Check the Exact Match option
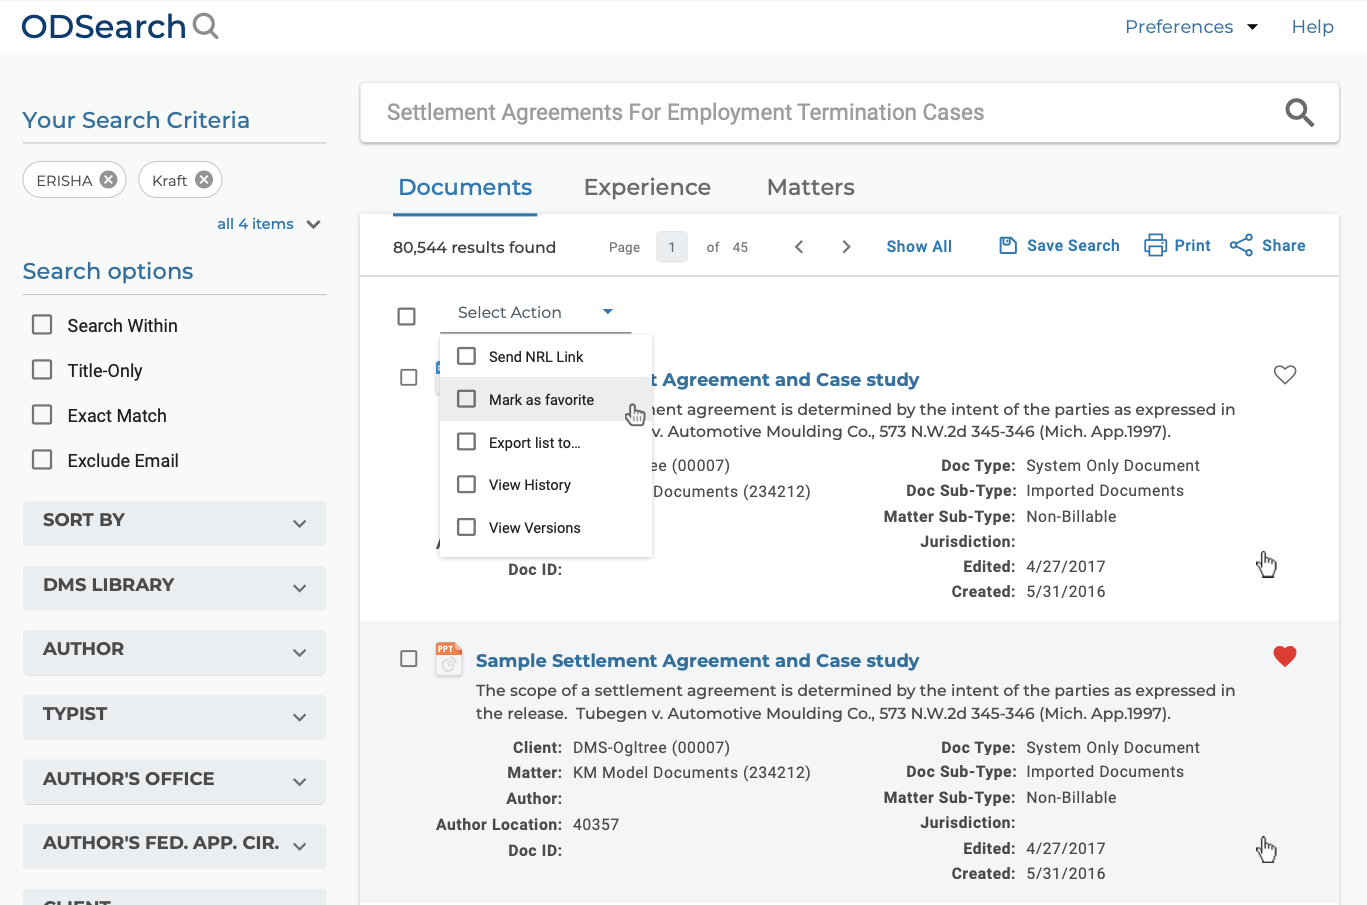Viewport: 1367px width, 905px height. click(x=42, y=415)
